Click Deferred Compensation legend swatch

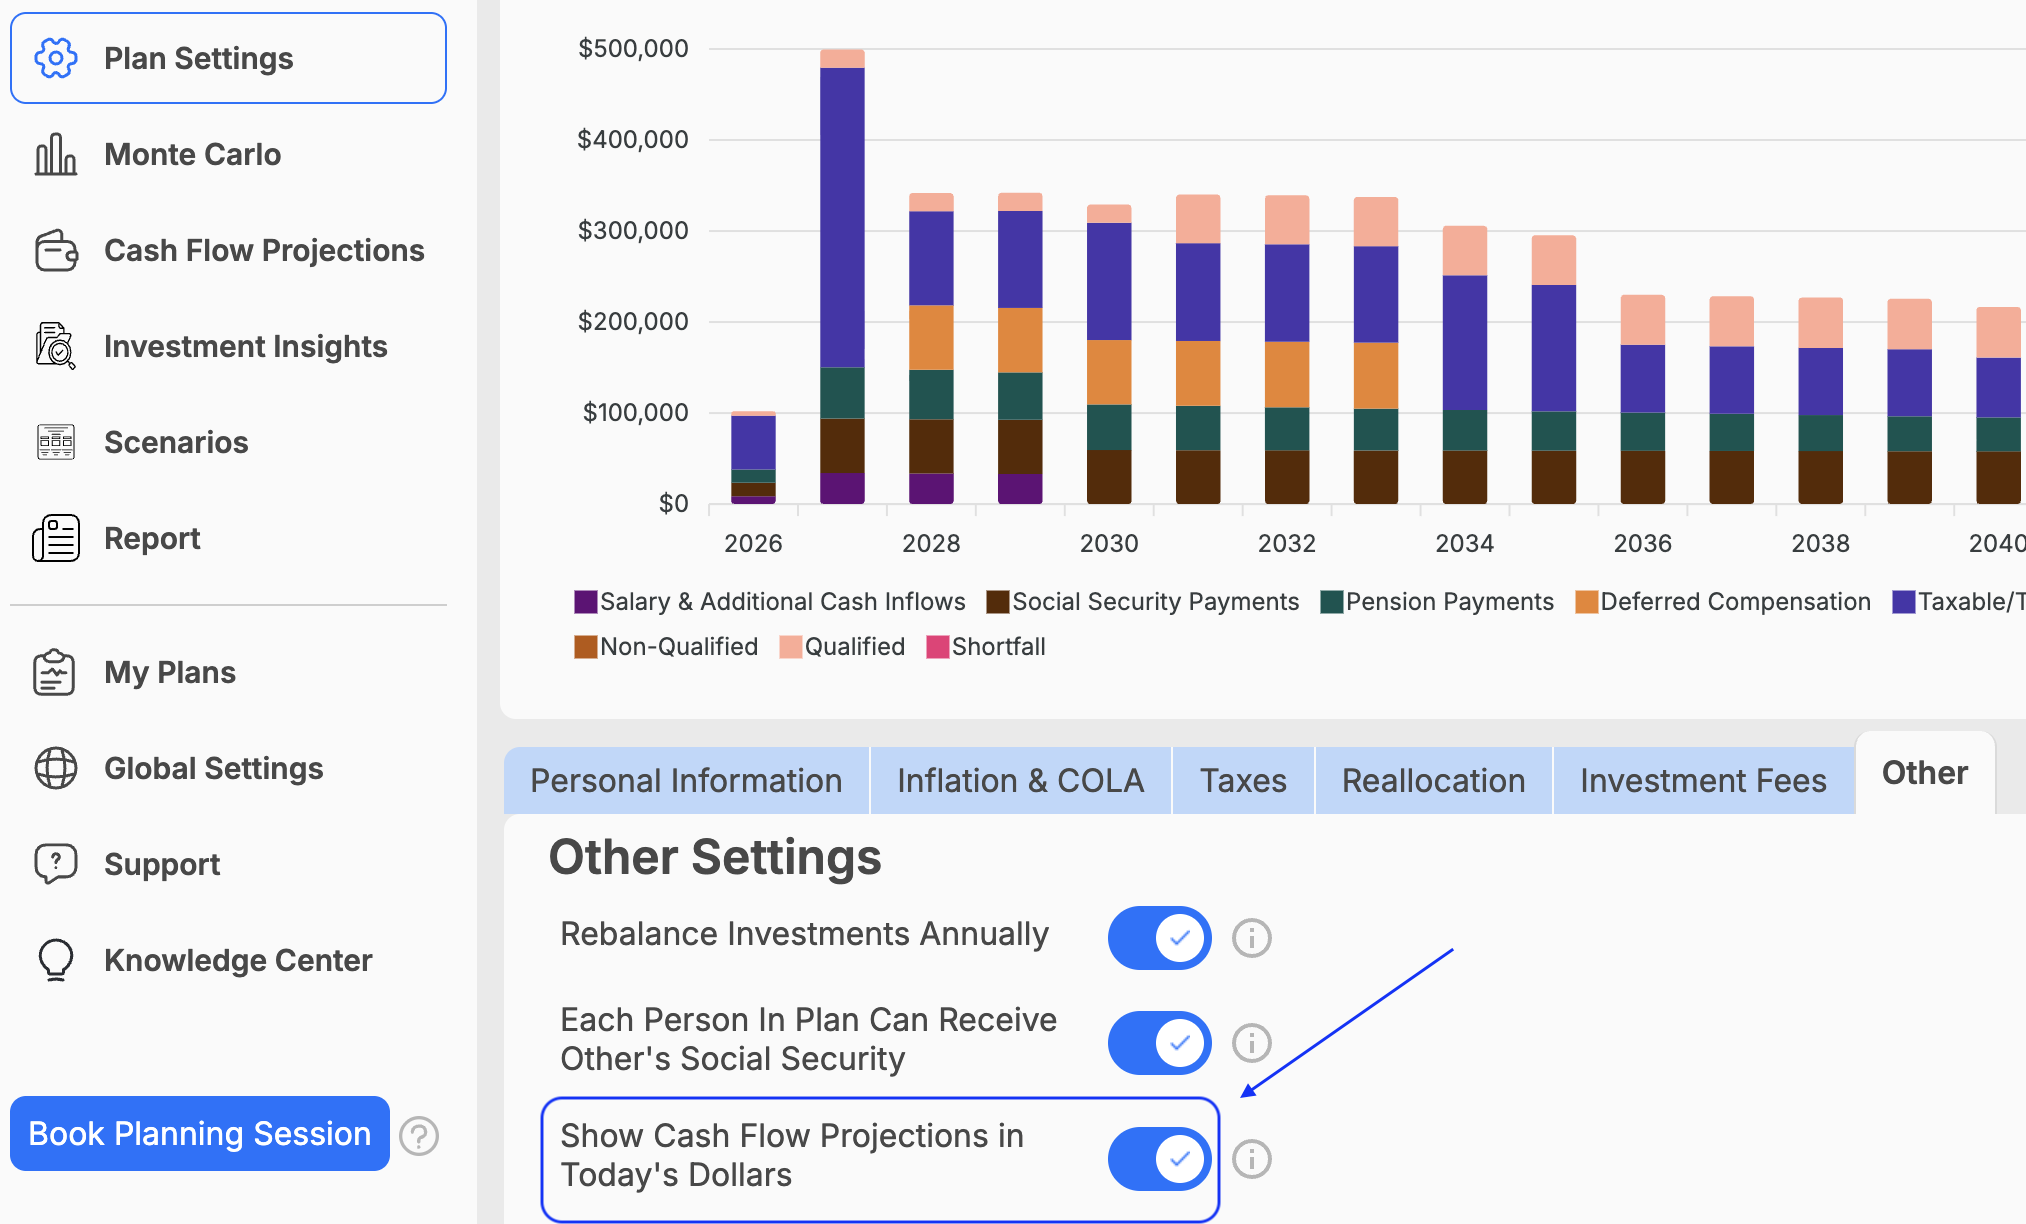[x=1586, y=602]
